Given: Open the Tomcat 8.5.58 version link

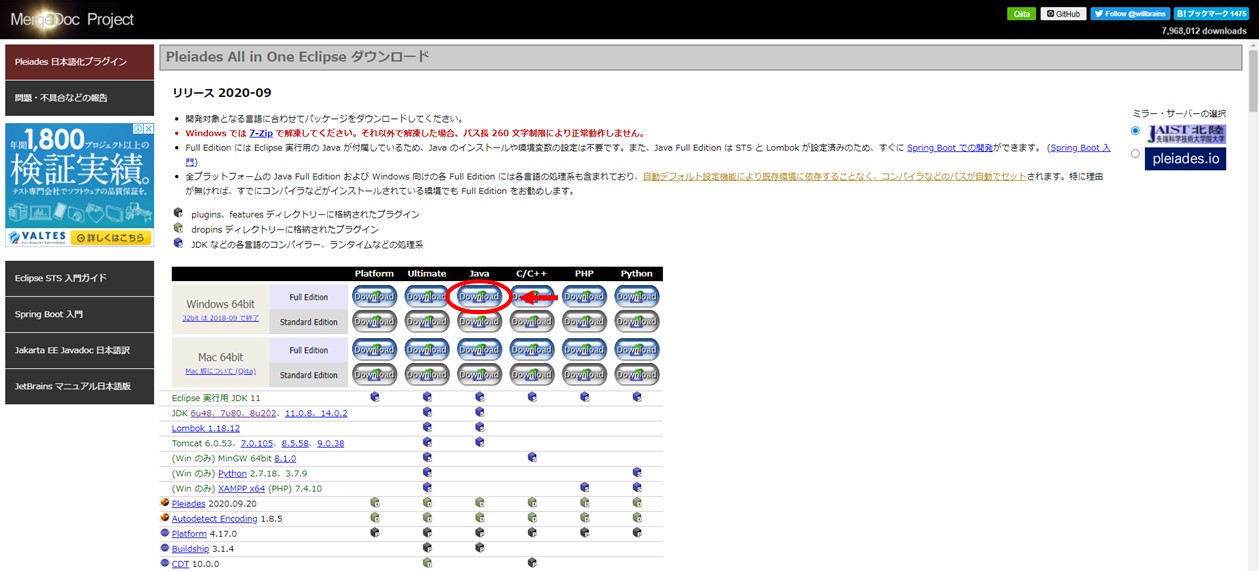Looking at the screenshot, I should pos(297,443).
